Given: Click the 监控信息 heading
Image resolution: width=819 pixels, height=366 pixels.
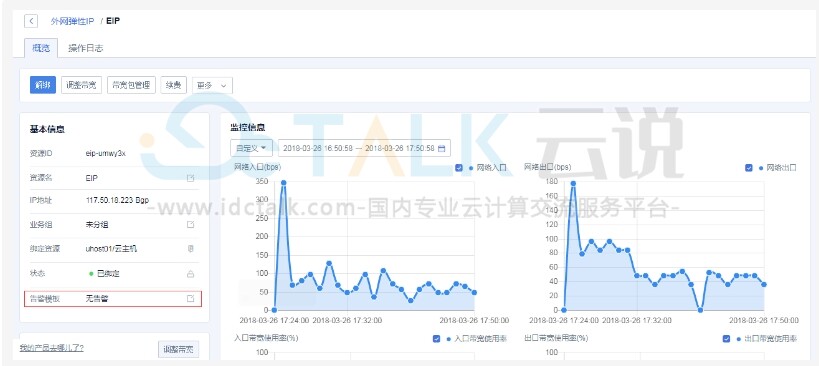Looking at the screenshot, I should click(x=248, y=127).
